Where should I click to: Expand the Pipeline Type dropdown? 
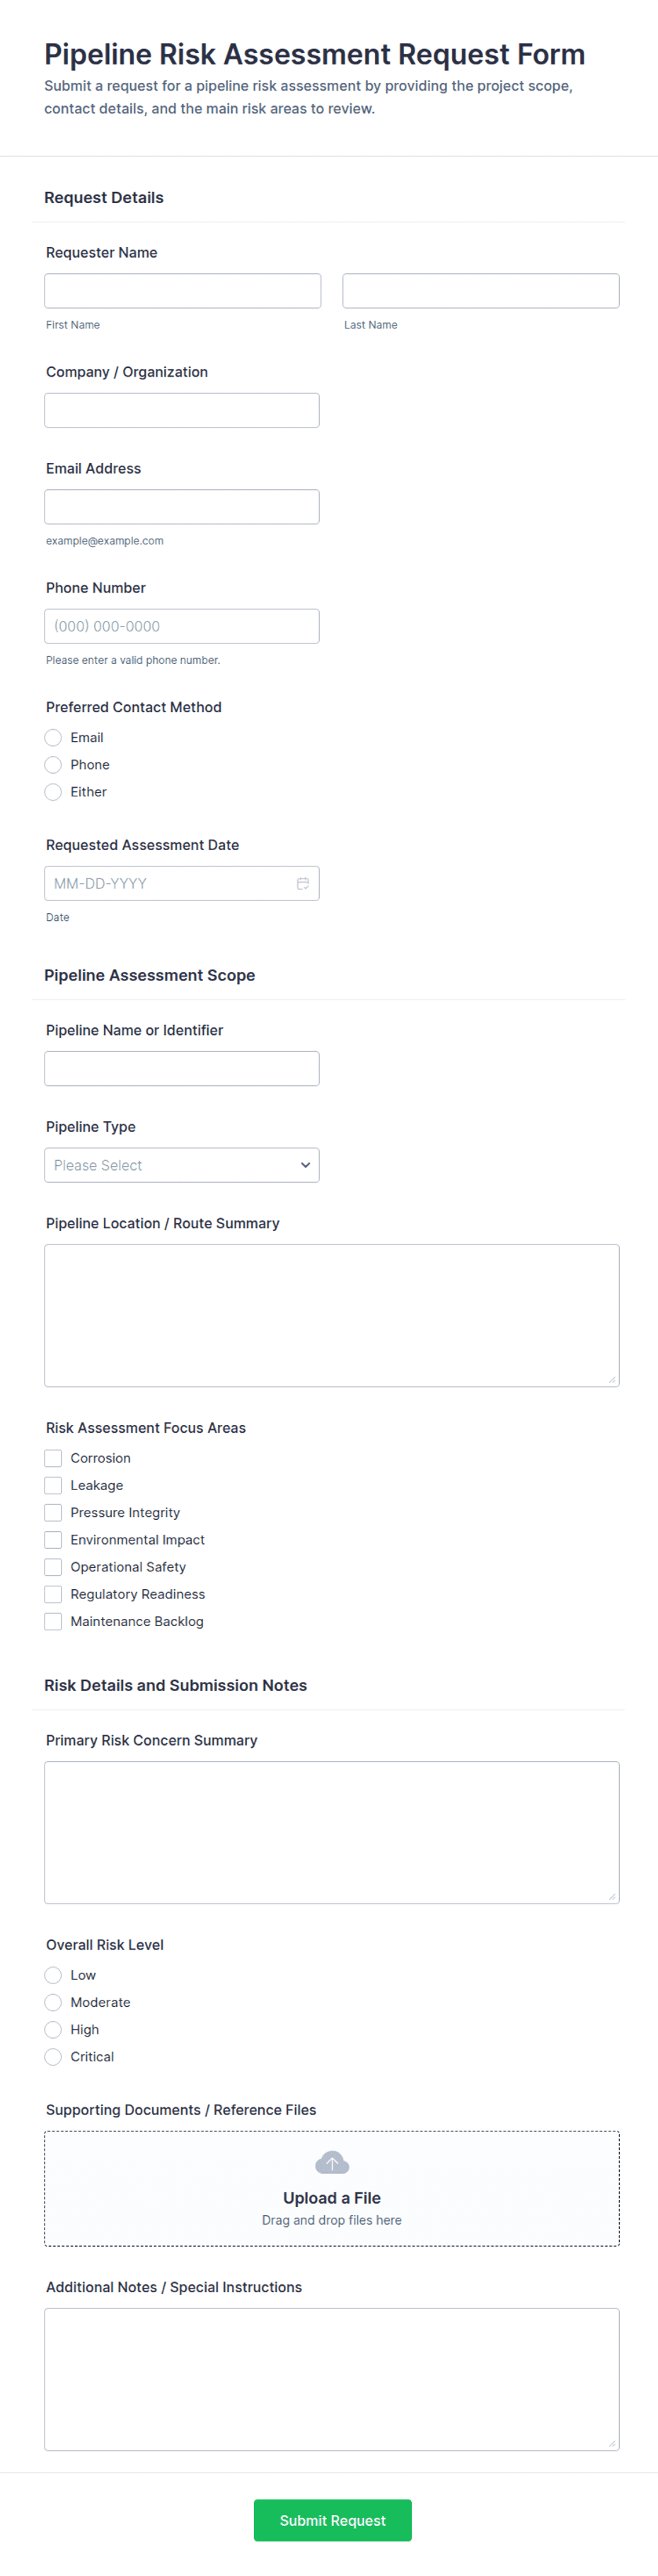tap(182, 1165)
